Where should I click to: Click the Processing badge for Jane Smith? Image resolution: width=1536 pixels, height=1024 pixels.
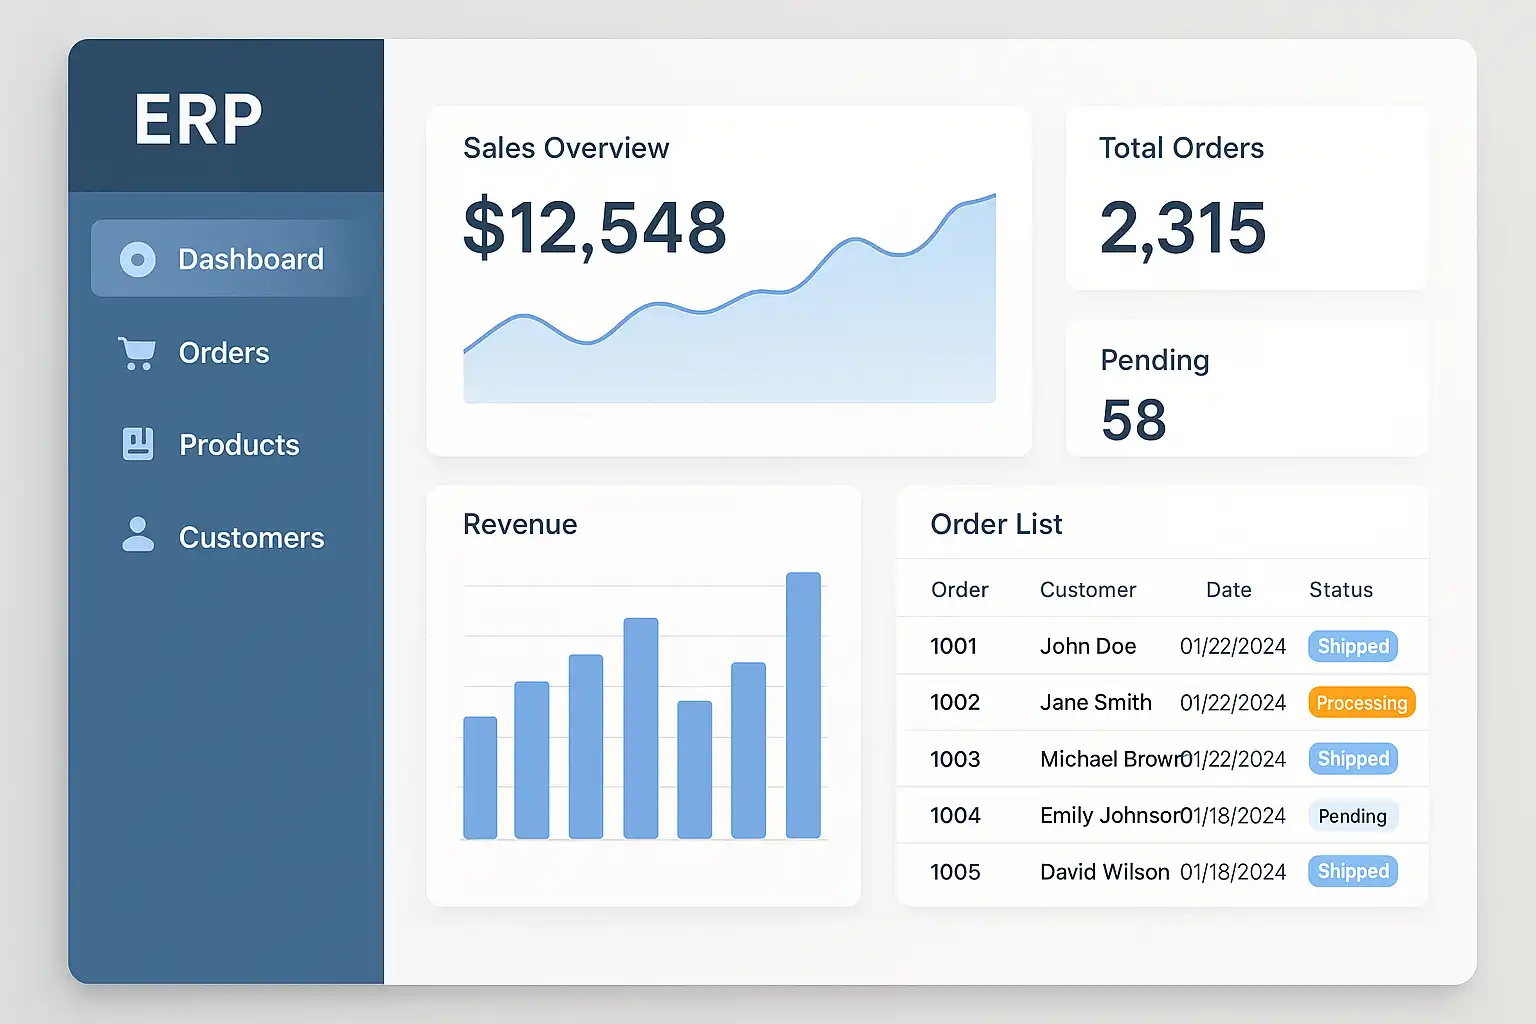pyautogui.click(x=1361, y=703)
